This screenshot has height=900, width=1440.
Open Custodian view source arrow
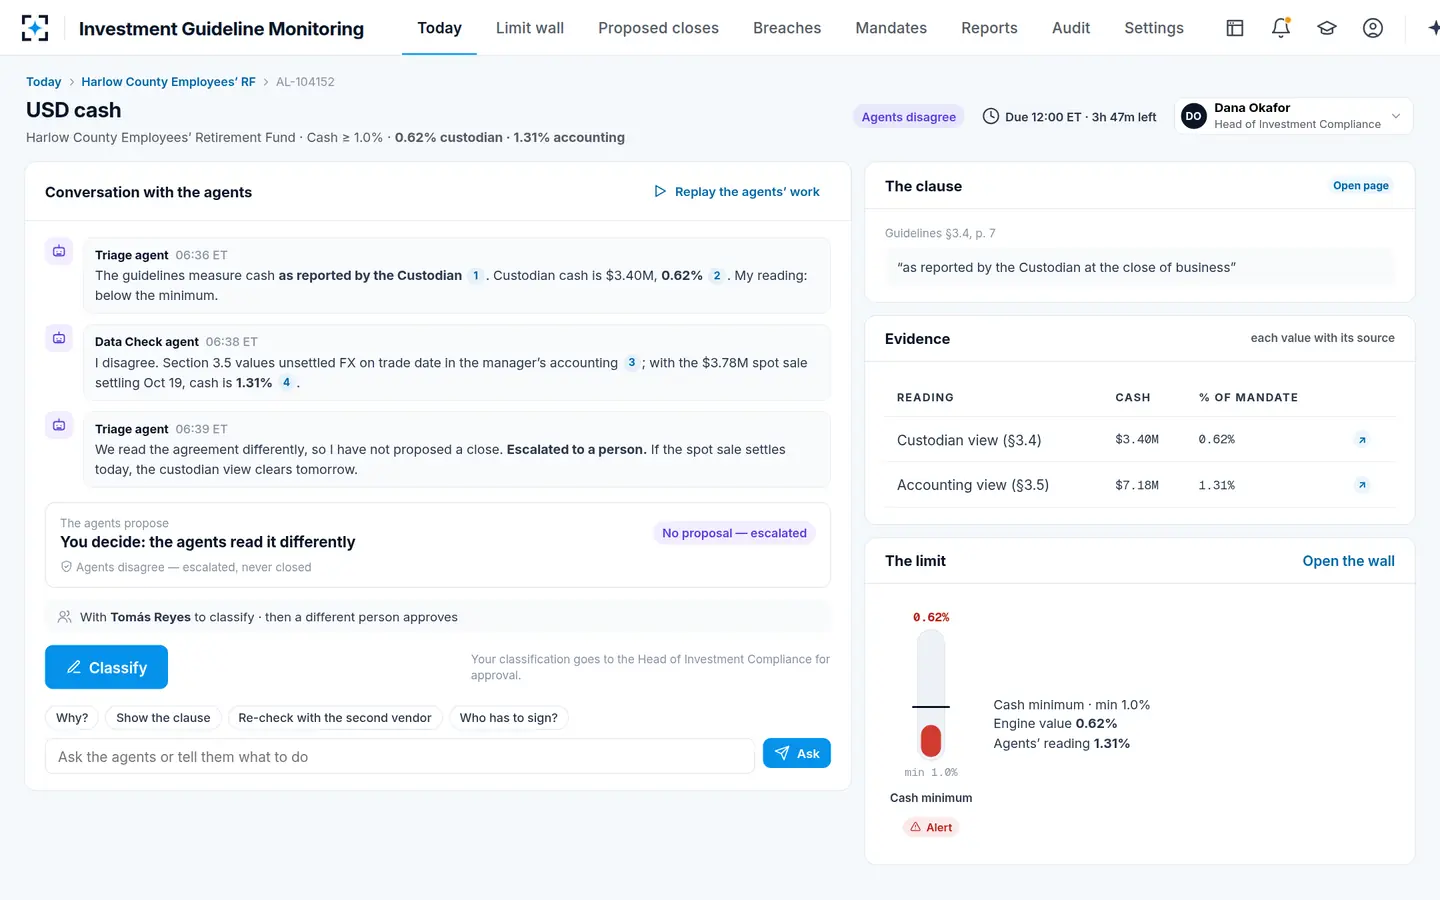(x=1362, y=440)
